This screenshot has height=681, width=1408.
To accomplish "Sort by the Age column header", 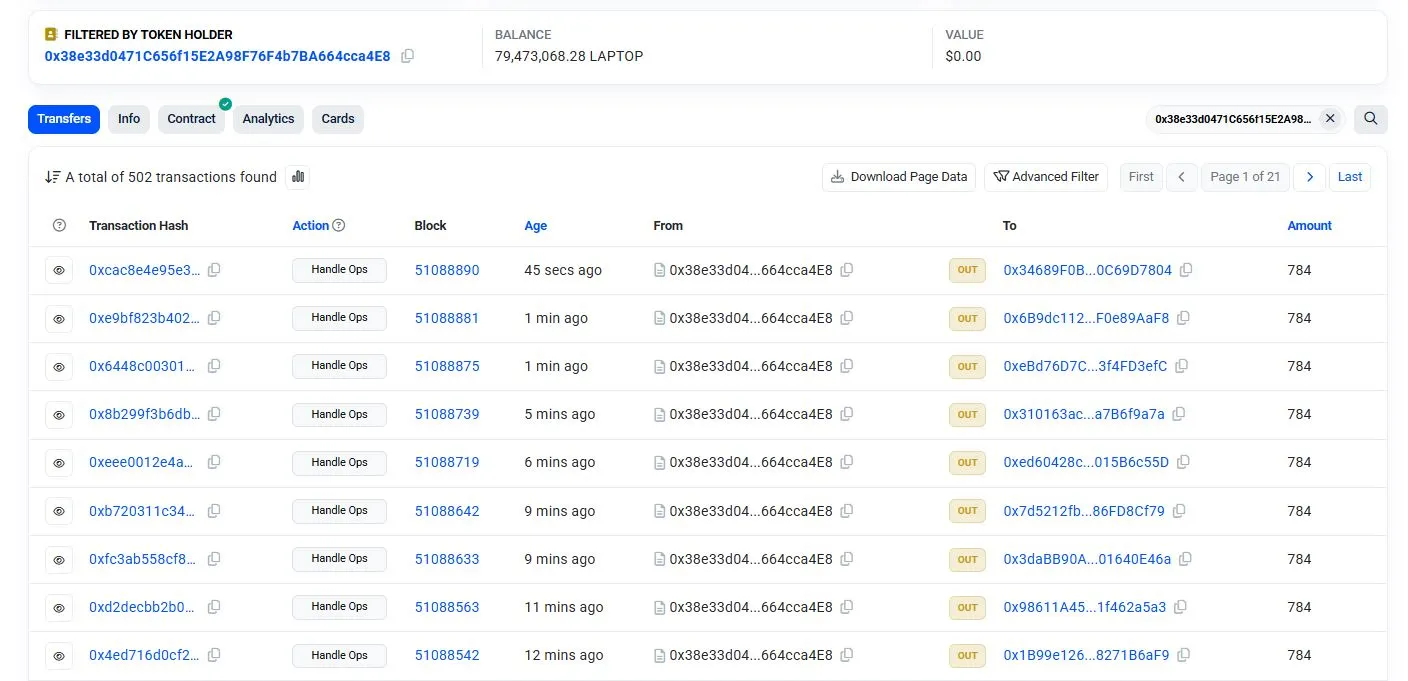I will (x=536, y=226).
